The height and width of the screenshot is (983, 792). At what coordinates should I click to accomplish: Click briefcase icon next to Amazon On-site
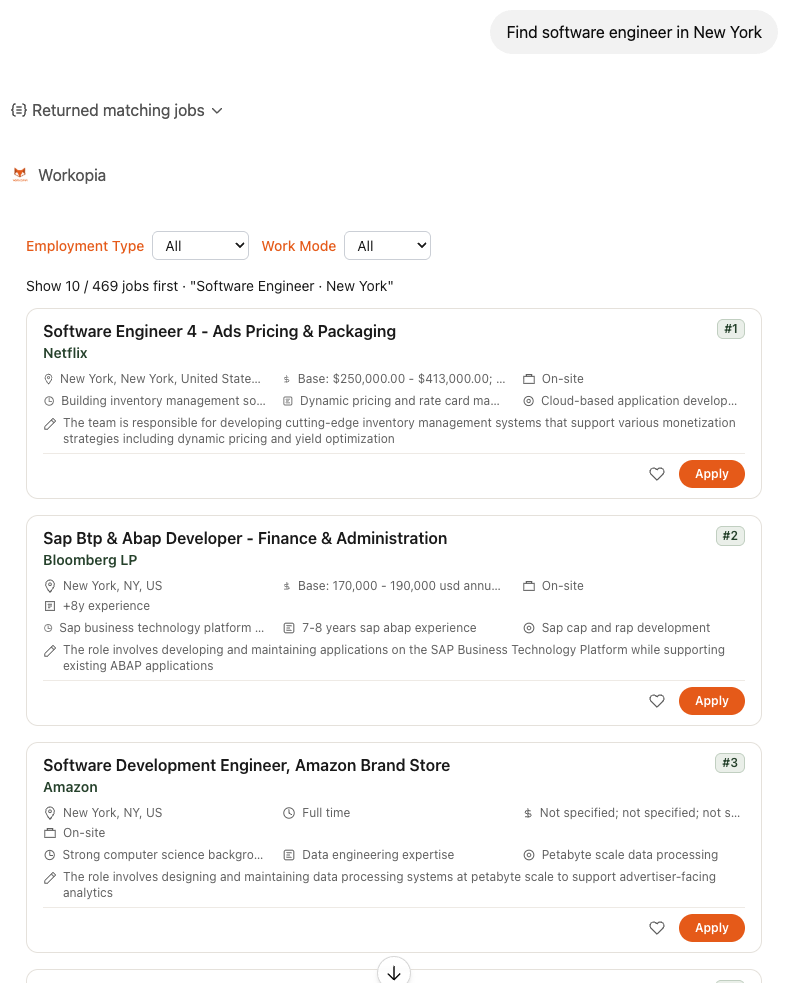point(50,833)
